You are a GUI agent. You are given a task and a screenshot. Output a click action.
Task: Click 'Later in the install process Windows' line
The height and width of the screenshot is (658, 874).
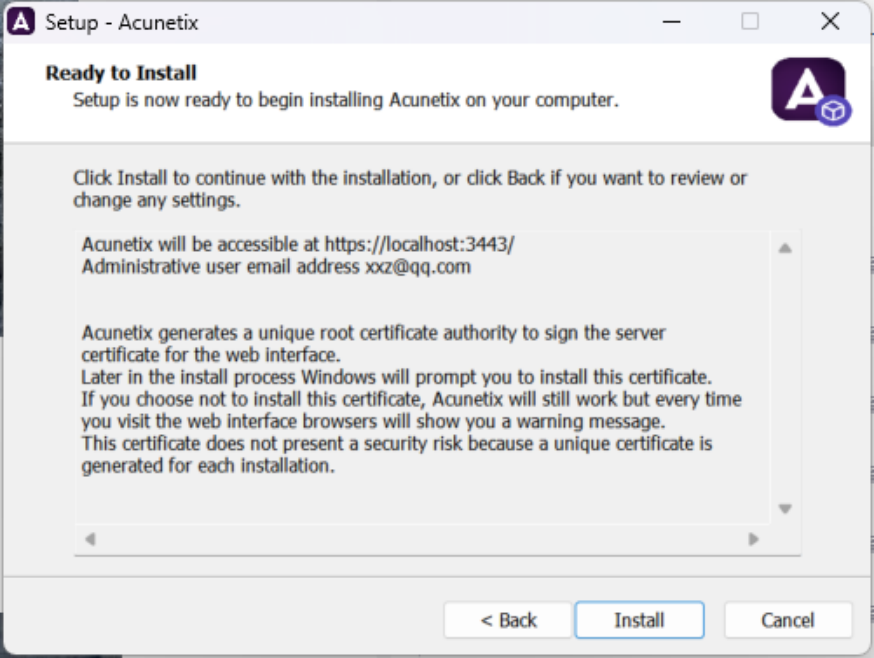pyautogui.click(x=396, y=378)
